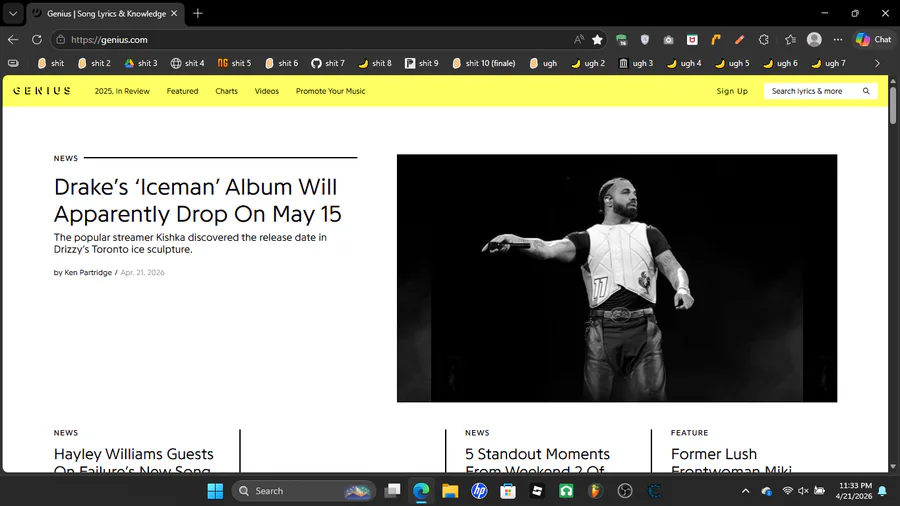Image resolution: width=900 pixels, height=506 pixels.
Task: Open the 'ugh 7' bookmark
Action: pos(828,63)
